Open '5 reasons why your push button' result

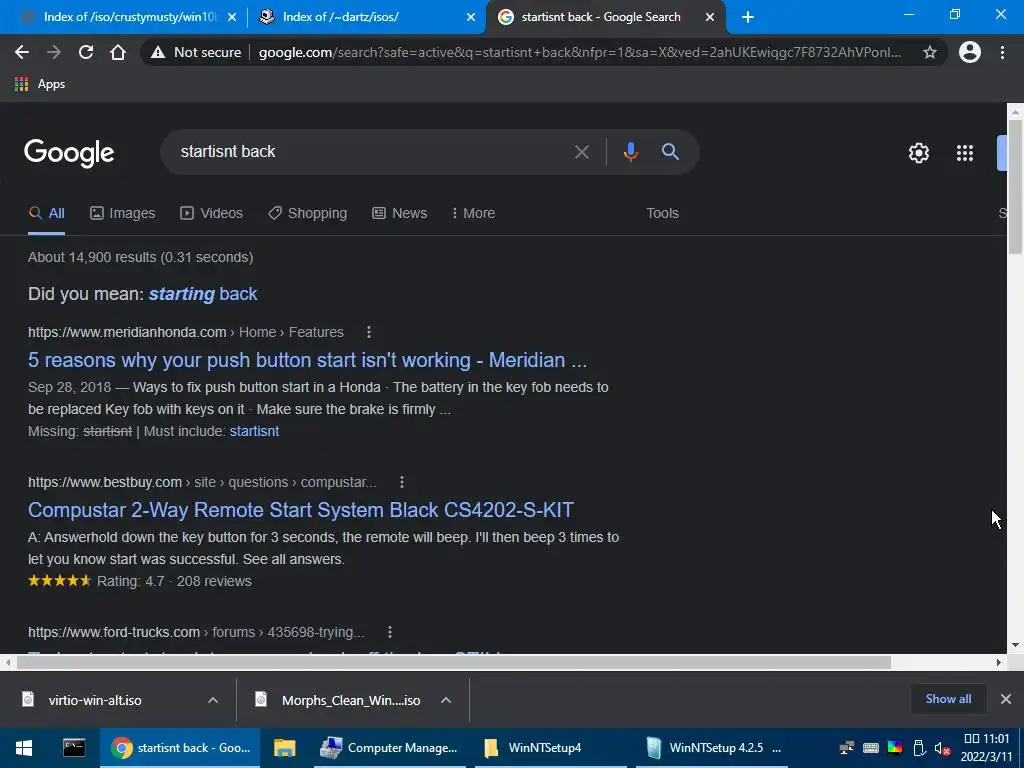tap(308, 360)
